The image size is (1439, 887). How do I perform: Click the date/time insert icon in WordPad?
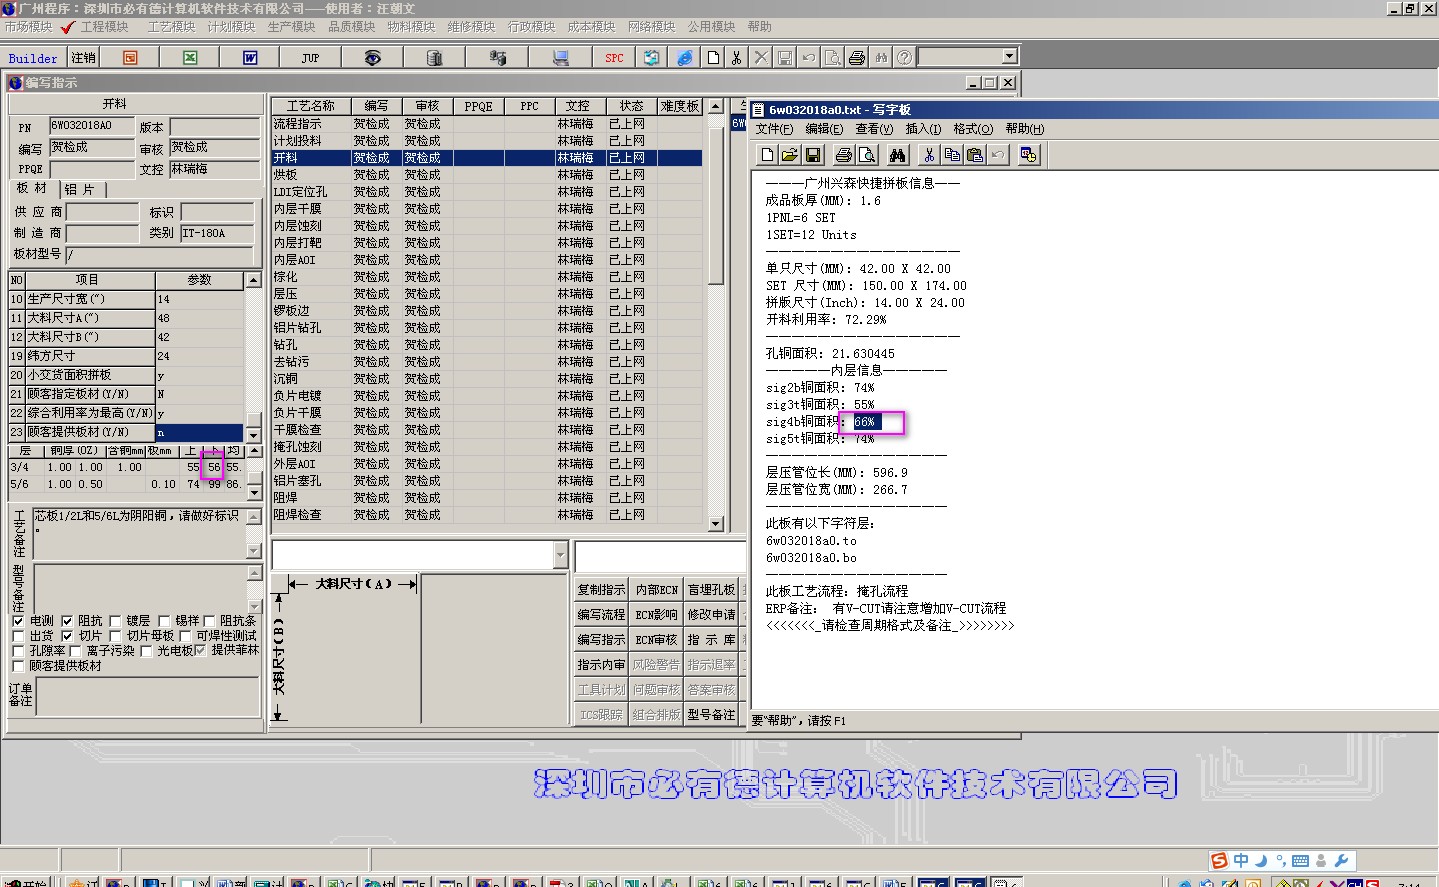click(1029, 155)
